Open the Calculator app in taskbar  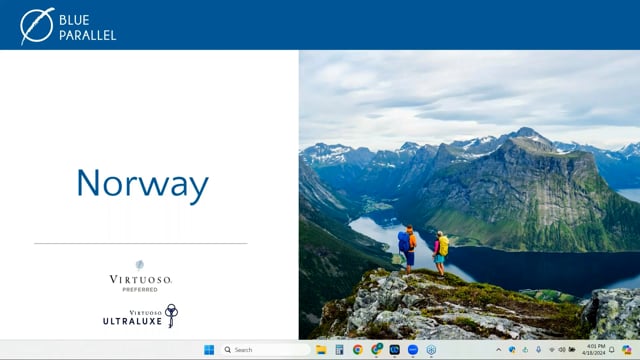339,350
